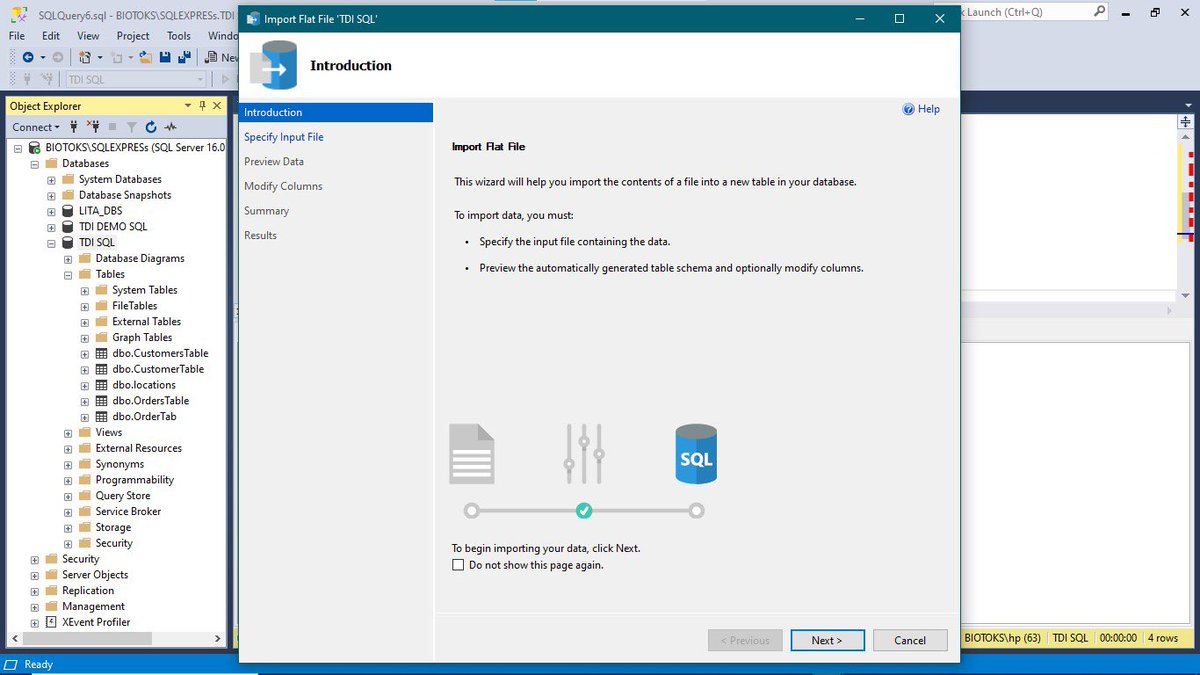Screen dimensions: 1200x675
Task: Open the Object Explorer window position dropdown arrow
Action: [188, 106]
